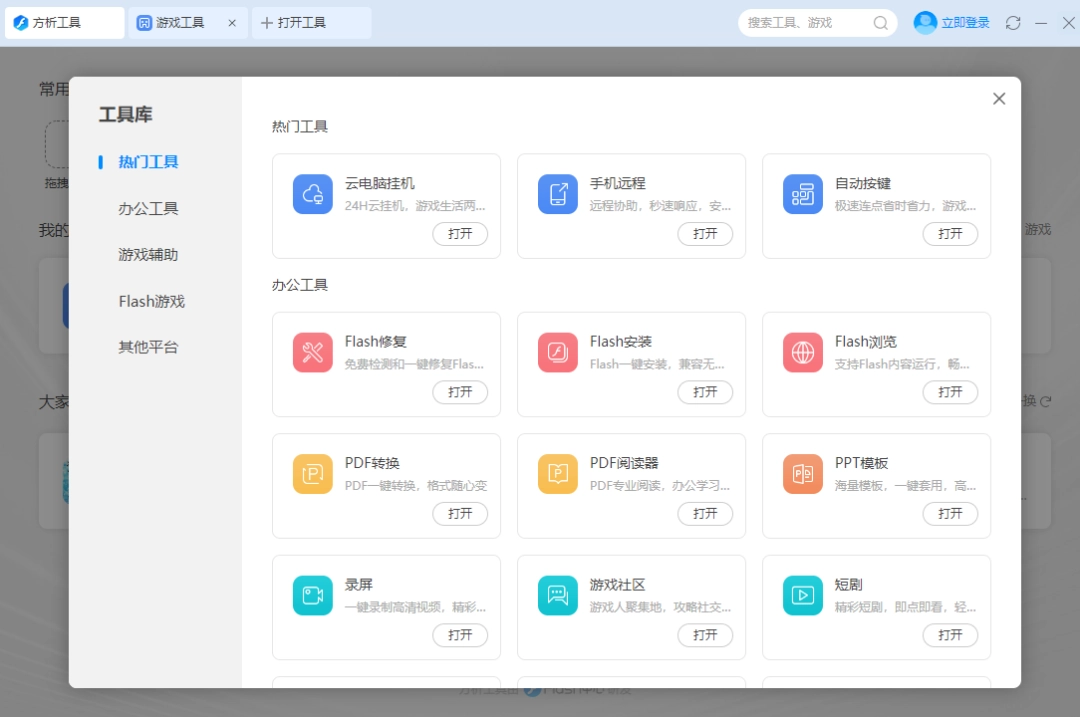Click the 游戏社区 chat bubble icon

point(557,595)
